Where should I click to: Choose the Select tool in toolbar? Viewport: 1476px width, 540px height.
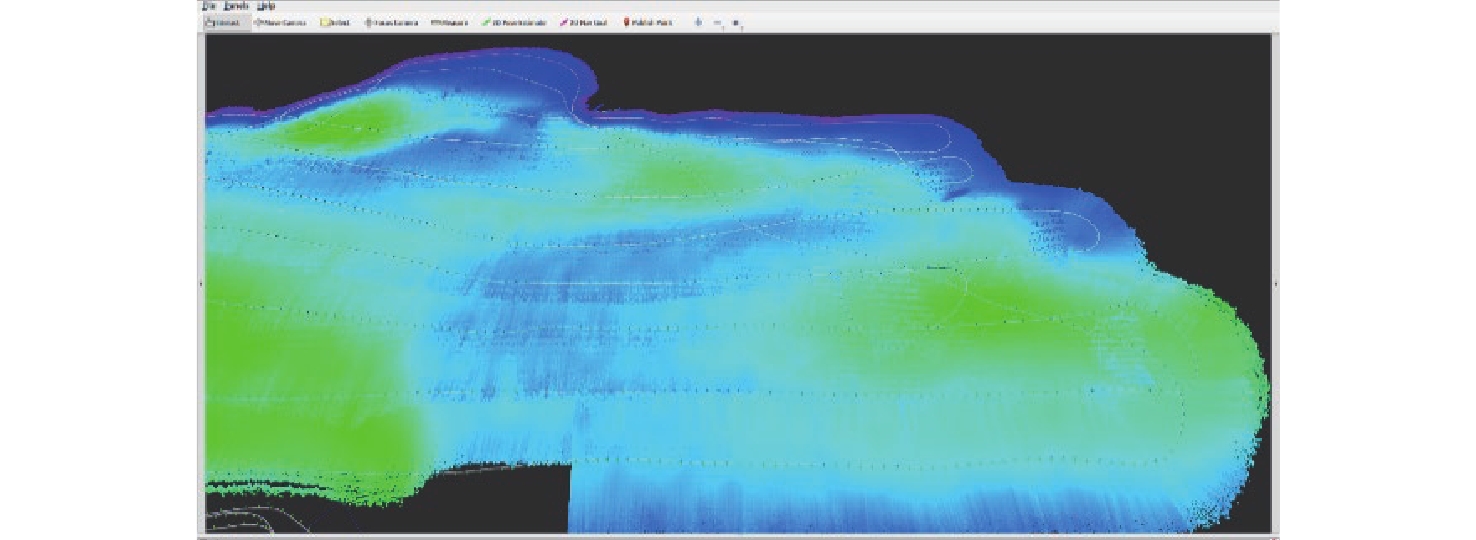pyautogui.click(x=335, y=22)
